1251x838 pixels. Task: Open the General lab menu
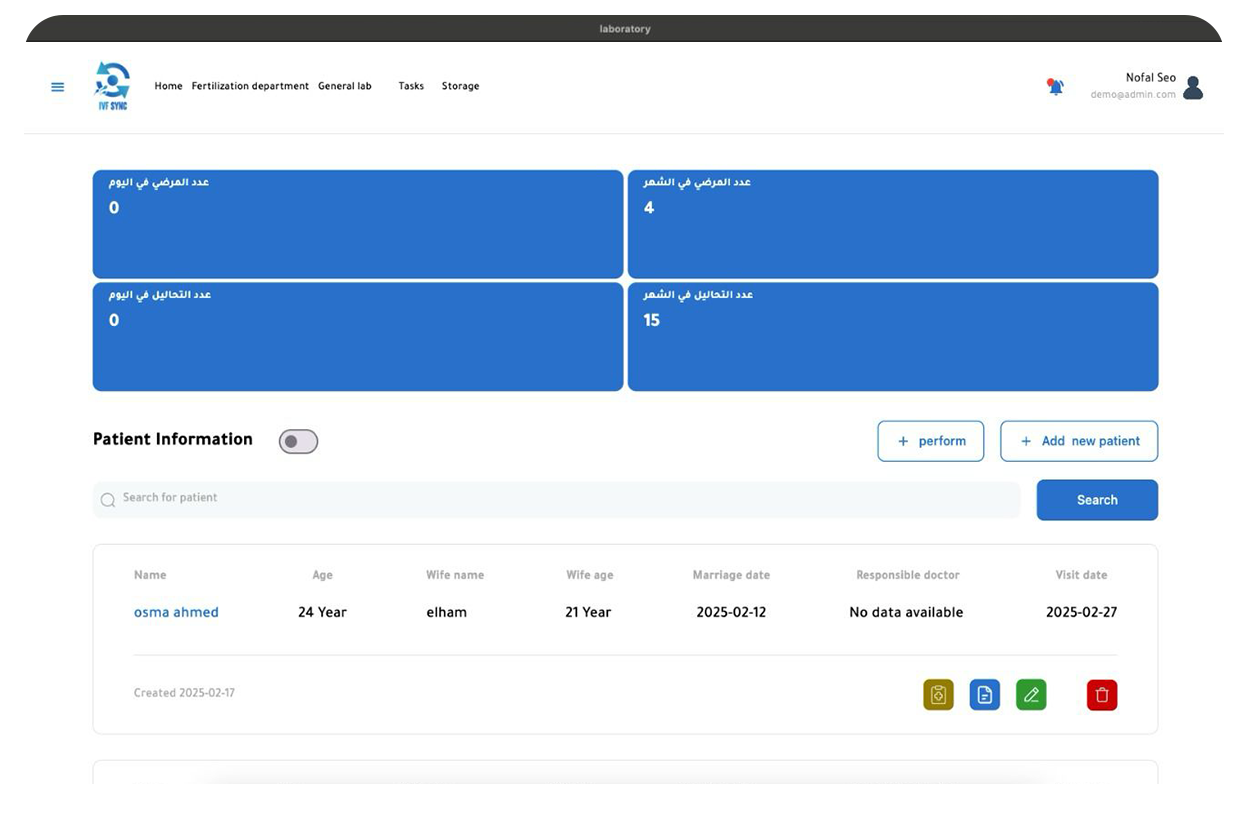click(344, 87)
